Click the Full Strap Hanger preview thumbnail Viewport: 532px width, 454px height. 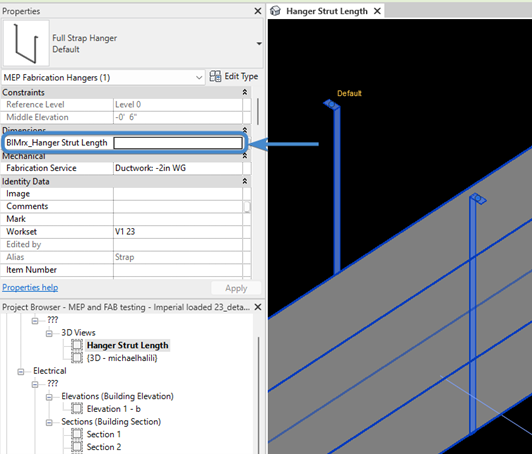click(x=26, y=43)
